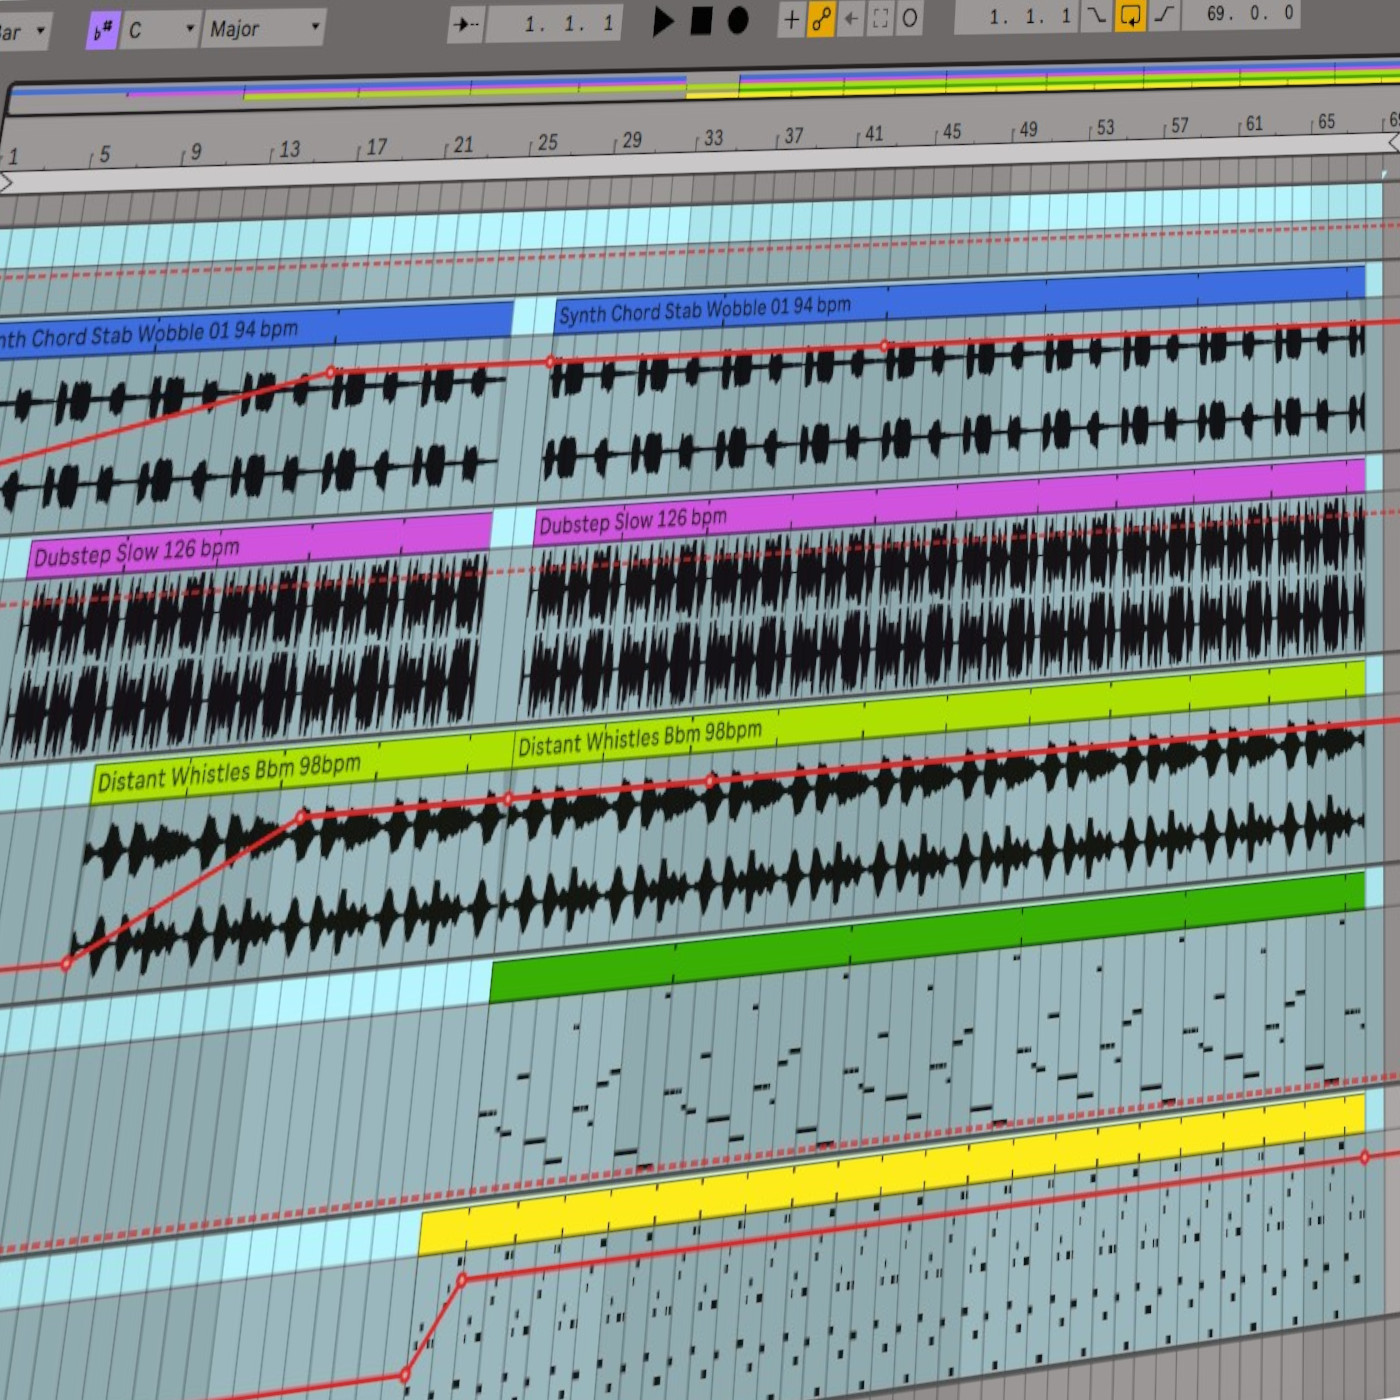The image size is (1400, 1400).
Task: Click bar 33 on the timeline ruler
Action: coord(712,138)
